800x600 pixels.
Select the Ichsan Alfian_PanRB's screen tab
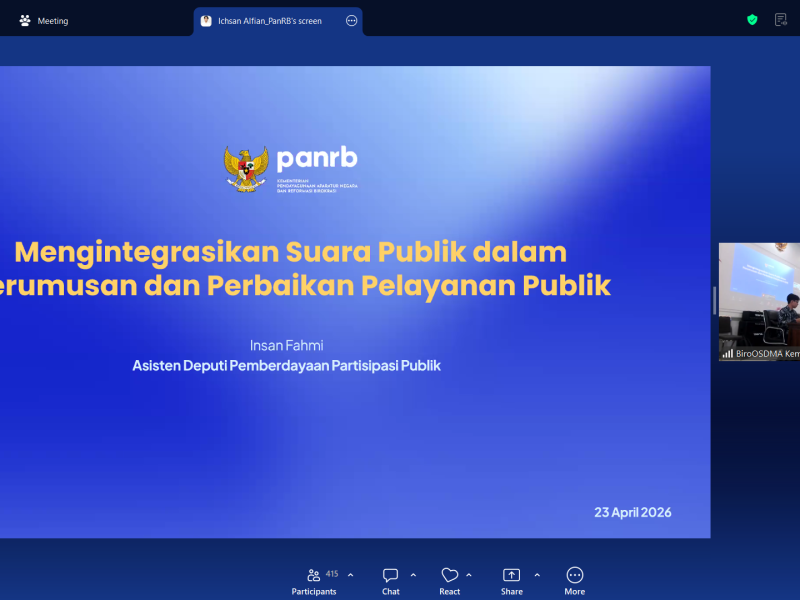pyautogui.click(x=270, y=21)
